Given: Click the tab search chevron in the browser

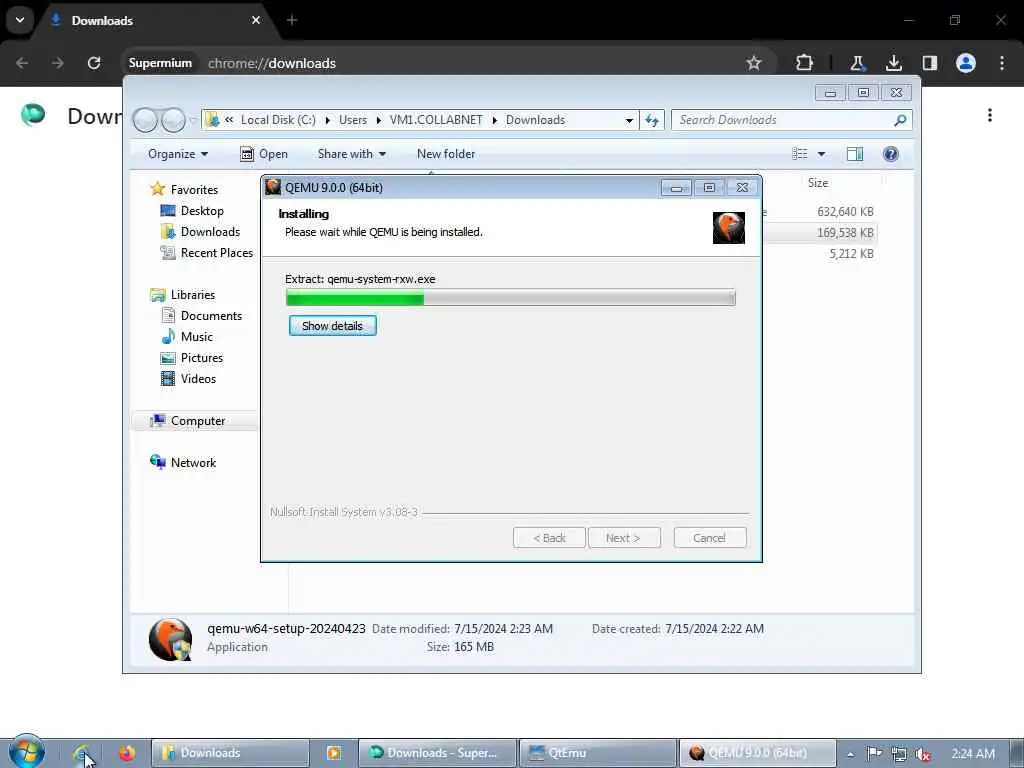Looking at the screenshot, I should tap(20, 20).
